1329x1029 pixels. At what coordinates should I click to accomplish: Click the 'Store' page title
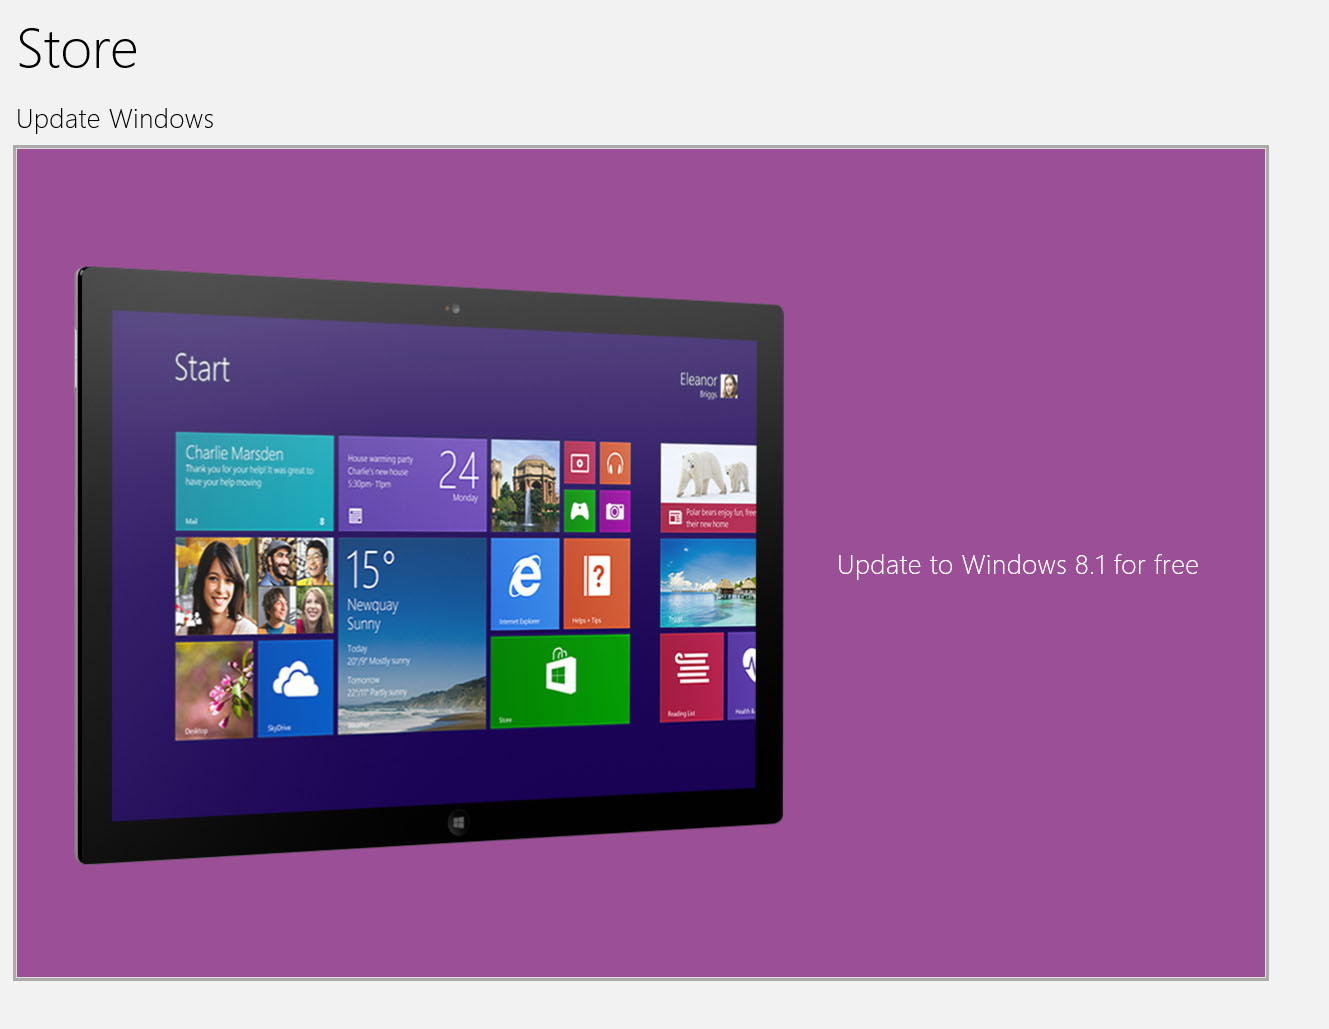[x=77, y=49]
